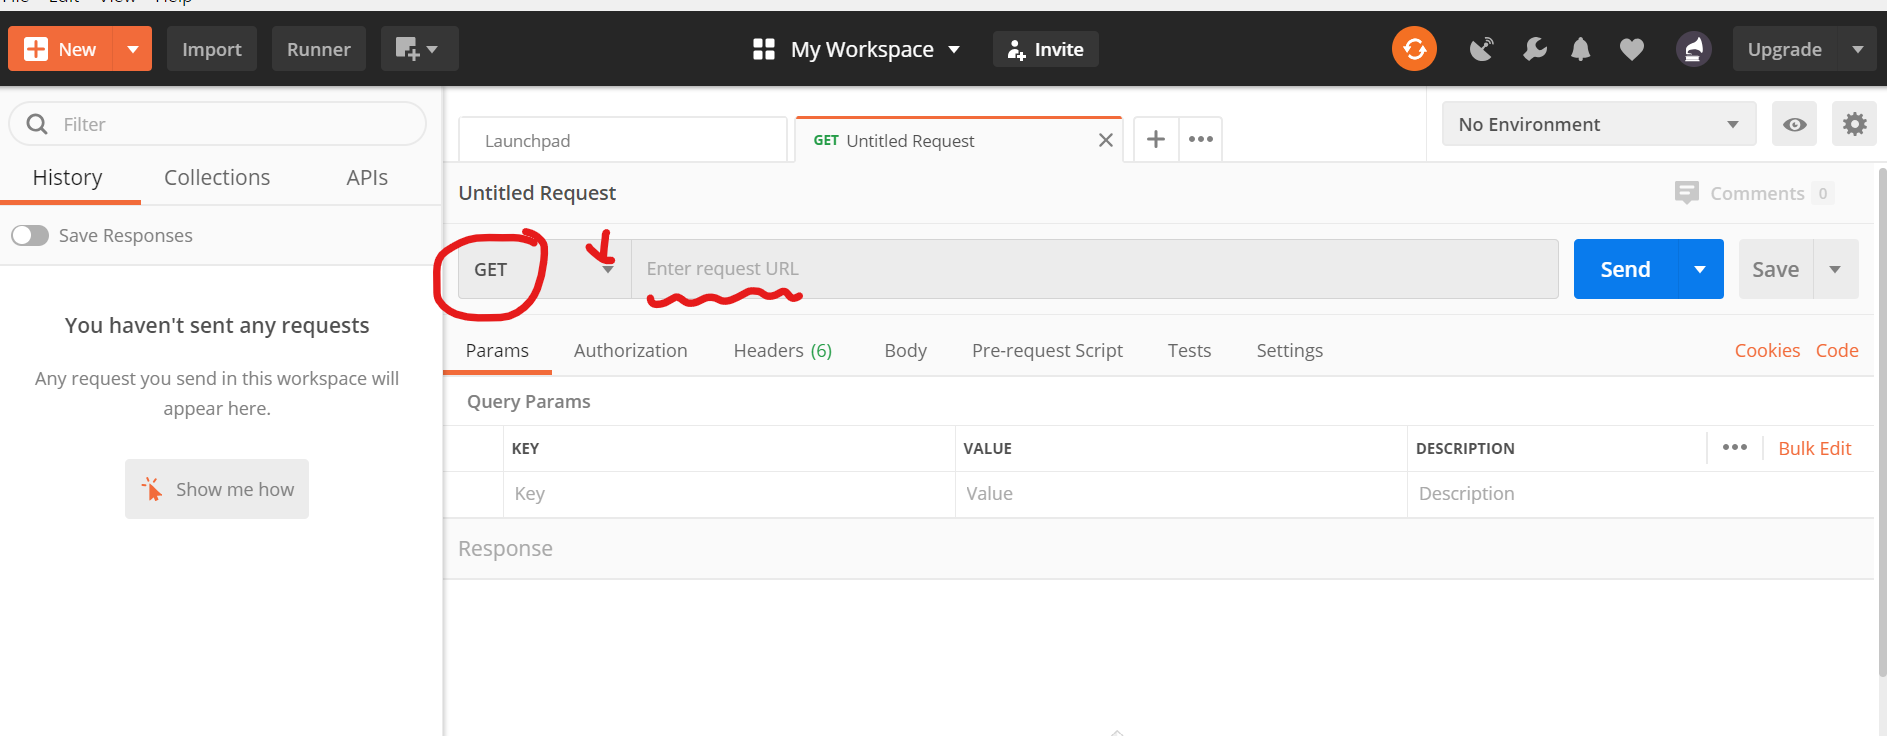Open the New dropdown arrow
Viewport: 1887px width, 736px height.
pos(133,49)
